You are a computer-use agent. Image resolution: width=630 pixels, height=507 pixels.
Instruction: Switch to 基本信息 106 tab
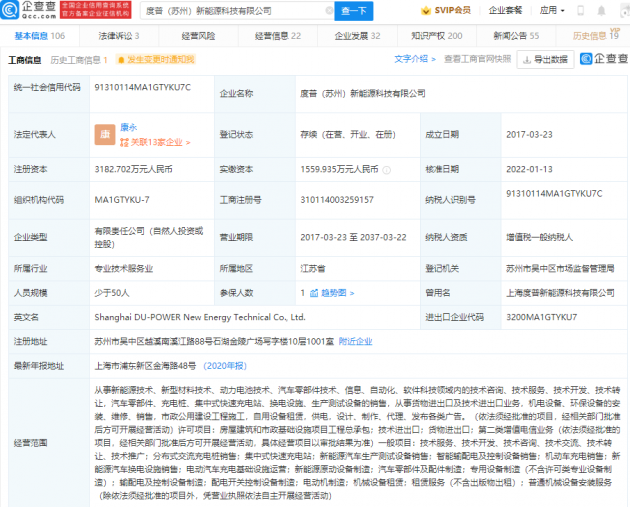coord(40,36)
